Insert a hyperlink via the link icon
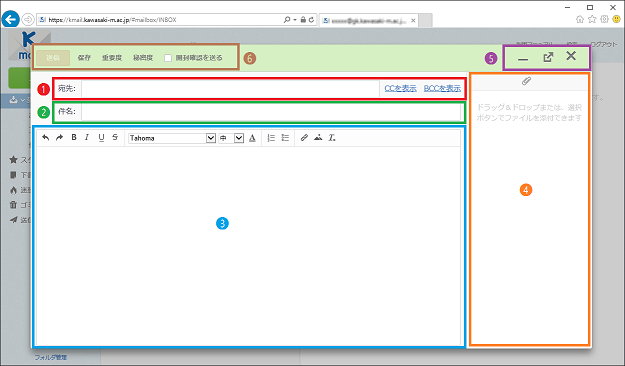The height and width of the screenshot is (366, 625). click(304, 138)
